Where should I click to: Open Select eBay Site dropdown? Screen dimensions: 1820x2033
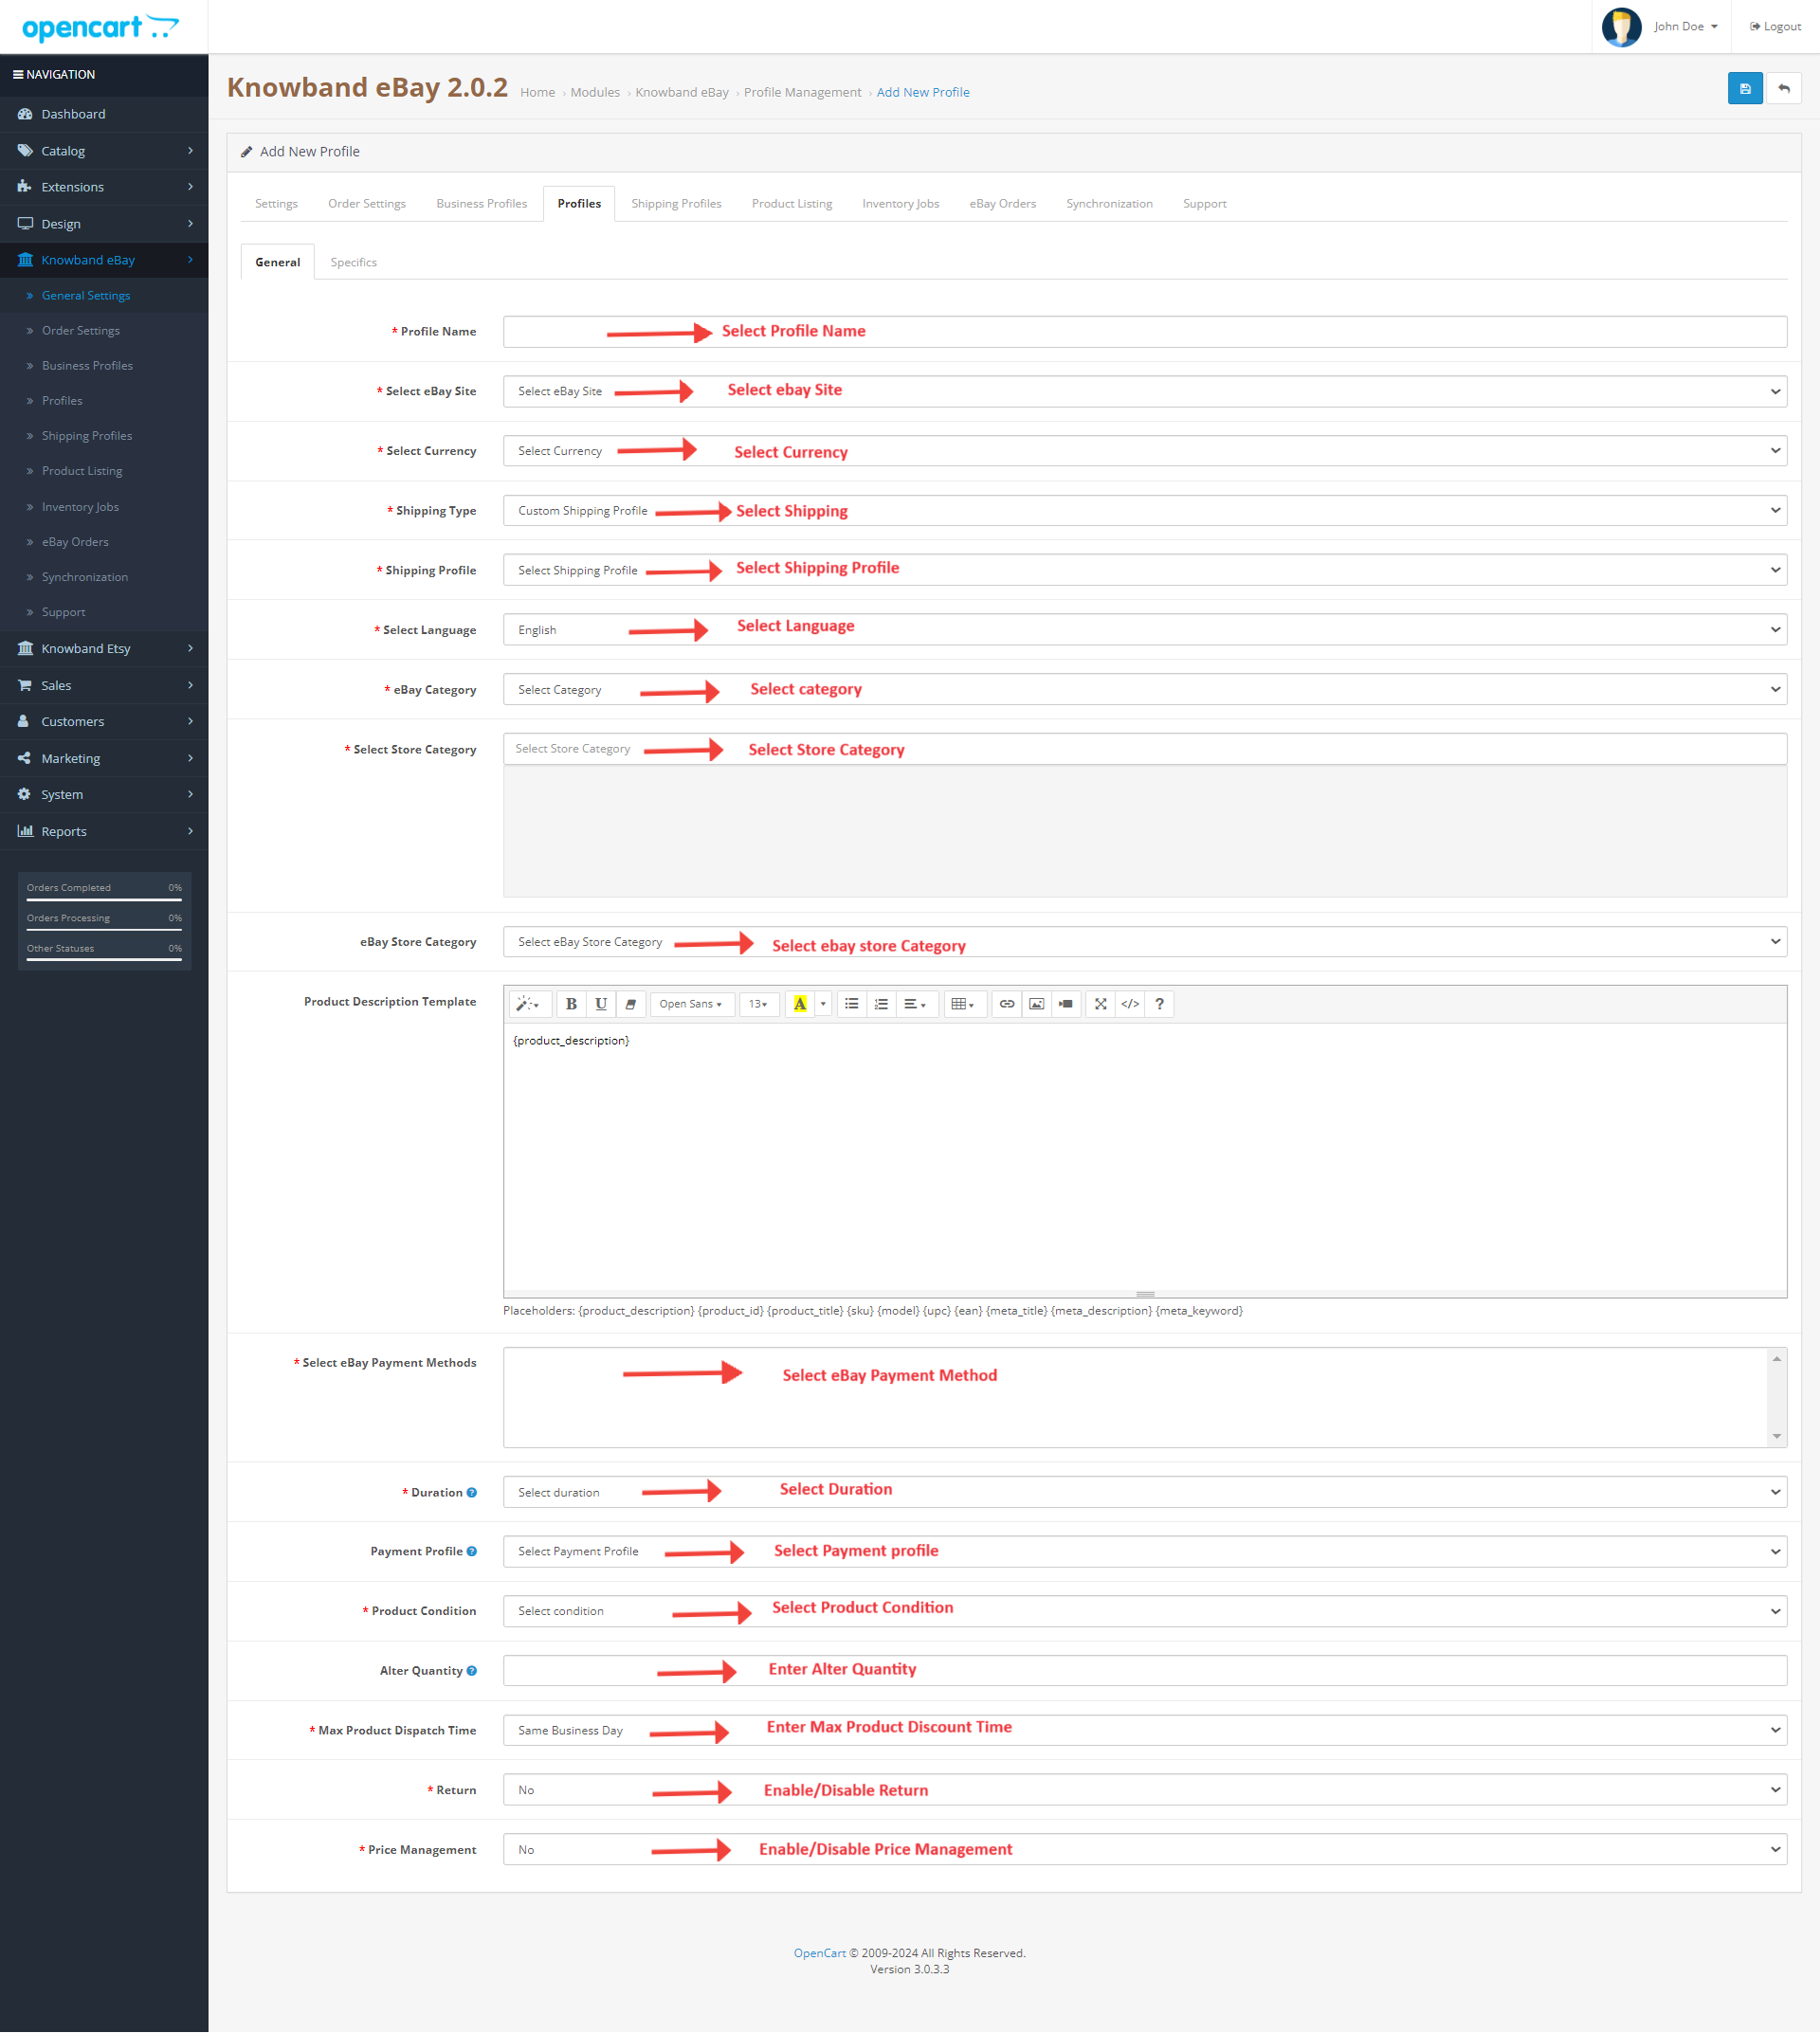click(1144, 392)
